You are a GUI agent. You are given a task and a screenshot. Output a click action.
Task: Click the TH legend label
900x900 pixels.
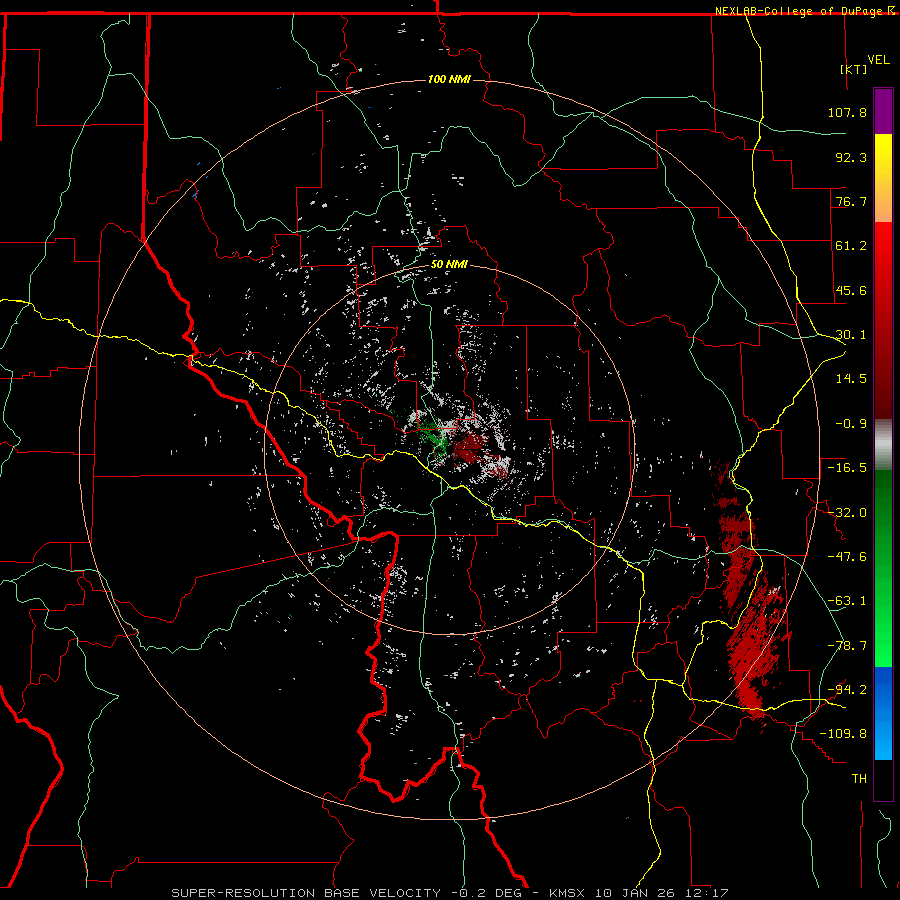pos(859,779)
